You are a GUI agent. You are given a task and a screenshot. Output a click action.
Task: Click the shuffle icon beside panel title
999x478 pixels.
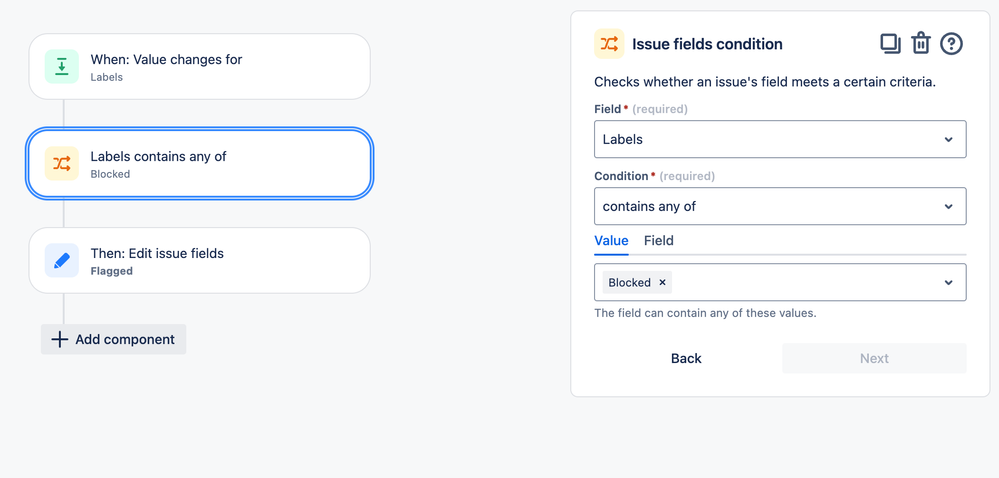pos(609,44)
